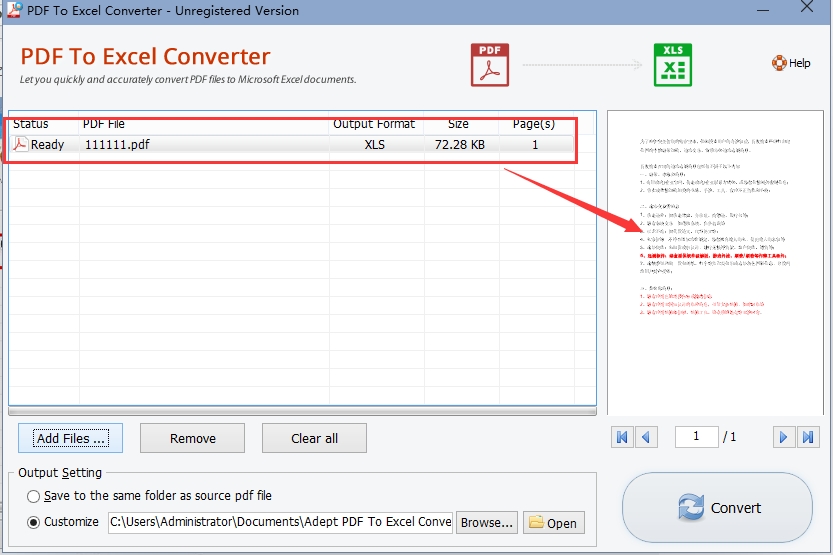Open Help via the lifebuoy icon
This screenshot has height=555, width=833.
(779, 63)
